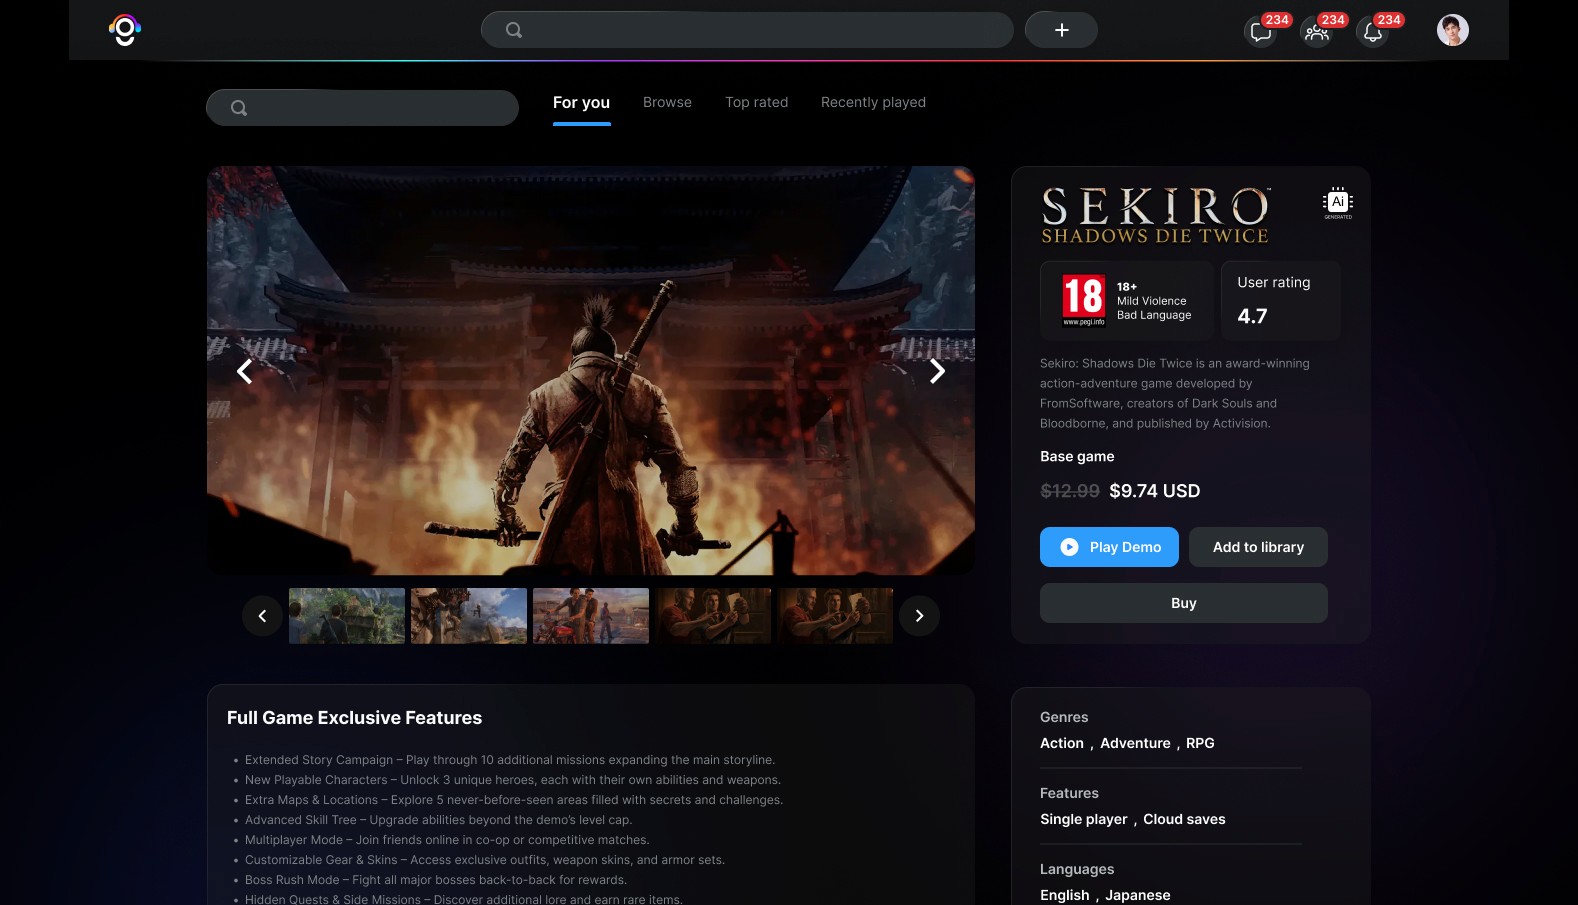The height and width of the screenshot is (905, 1578).
Task: Click the Action genre link
Action: click(1062, 743)
